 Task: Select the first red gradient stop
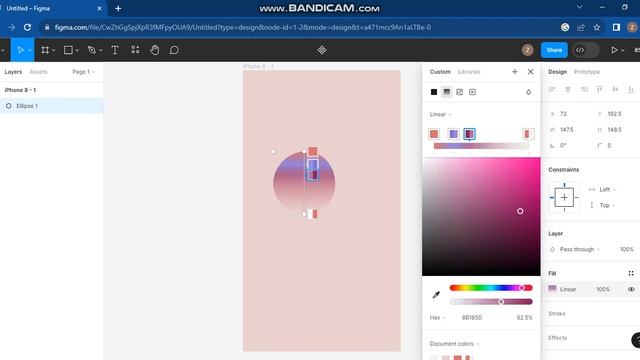(434, 134)
